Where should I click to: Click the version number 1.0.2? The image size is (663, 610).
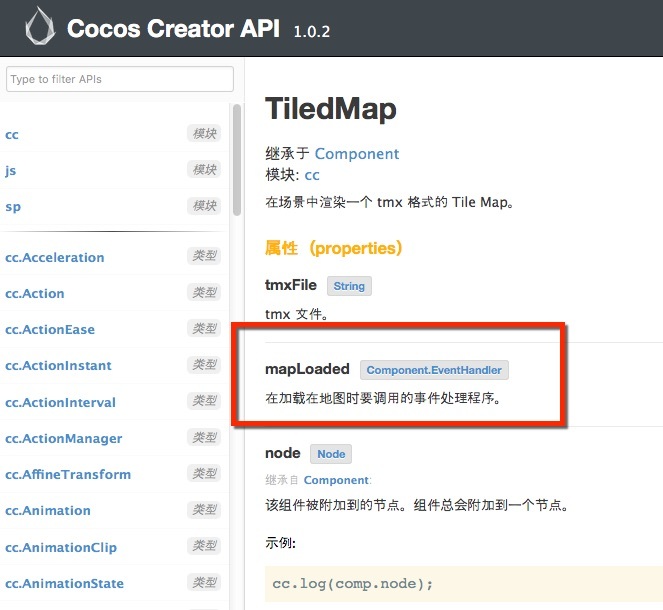(x=312, y=32)
